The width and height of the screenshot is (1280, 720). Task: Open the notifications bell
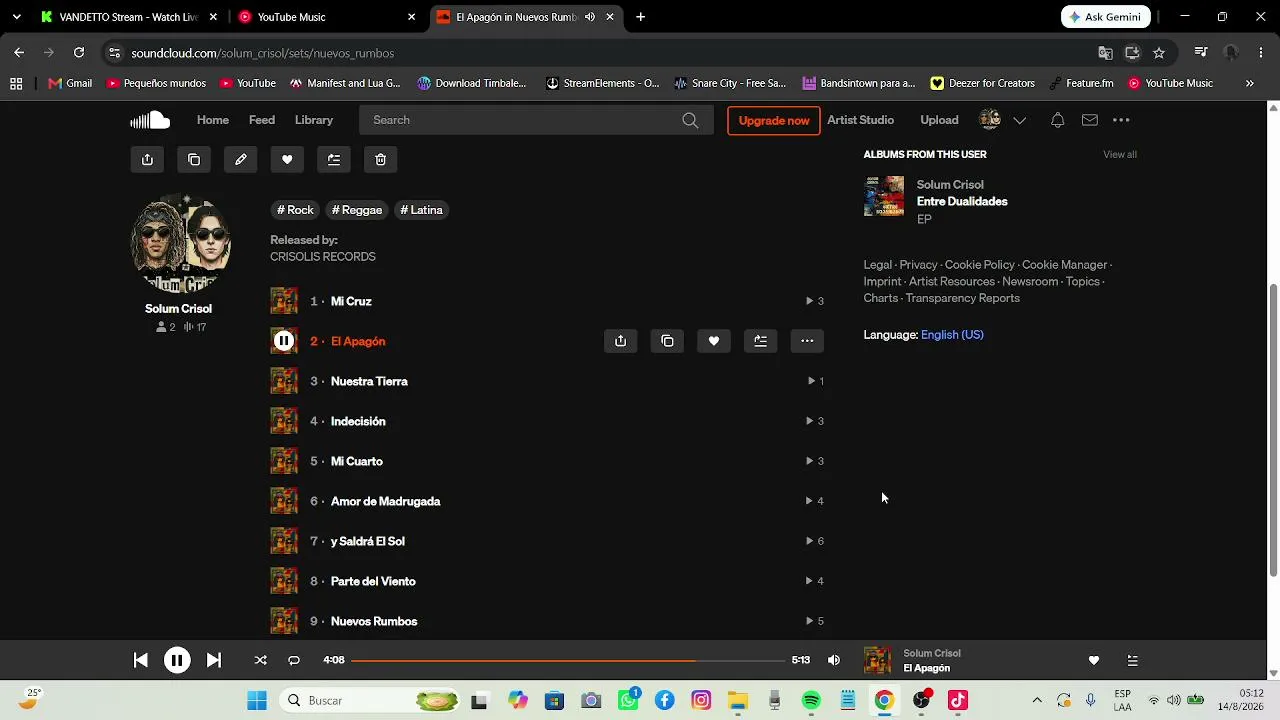coord(1057,120)
